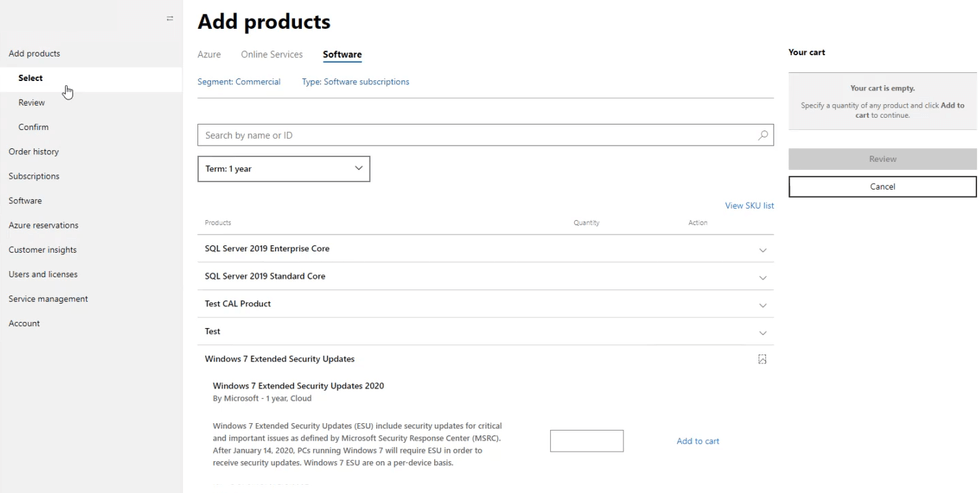Viewport: 979px width, 493px height.
Task: Collapse Windows 7 Extended Security Updates row
Action: click(762, 359)
